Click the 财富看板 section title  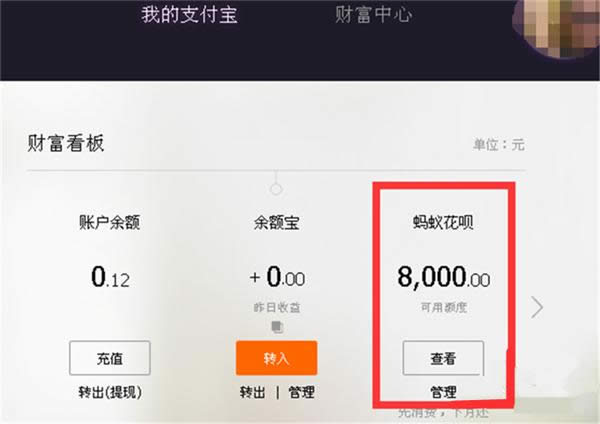pyautogui.click(x=66, y=143)
